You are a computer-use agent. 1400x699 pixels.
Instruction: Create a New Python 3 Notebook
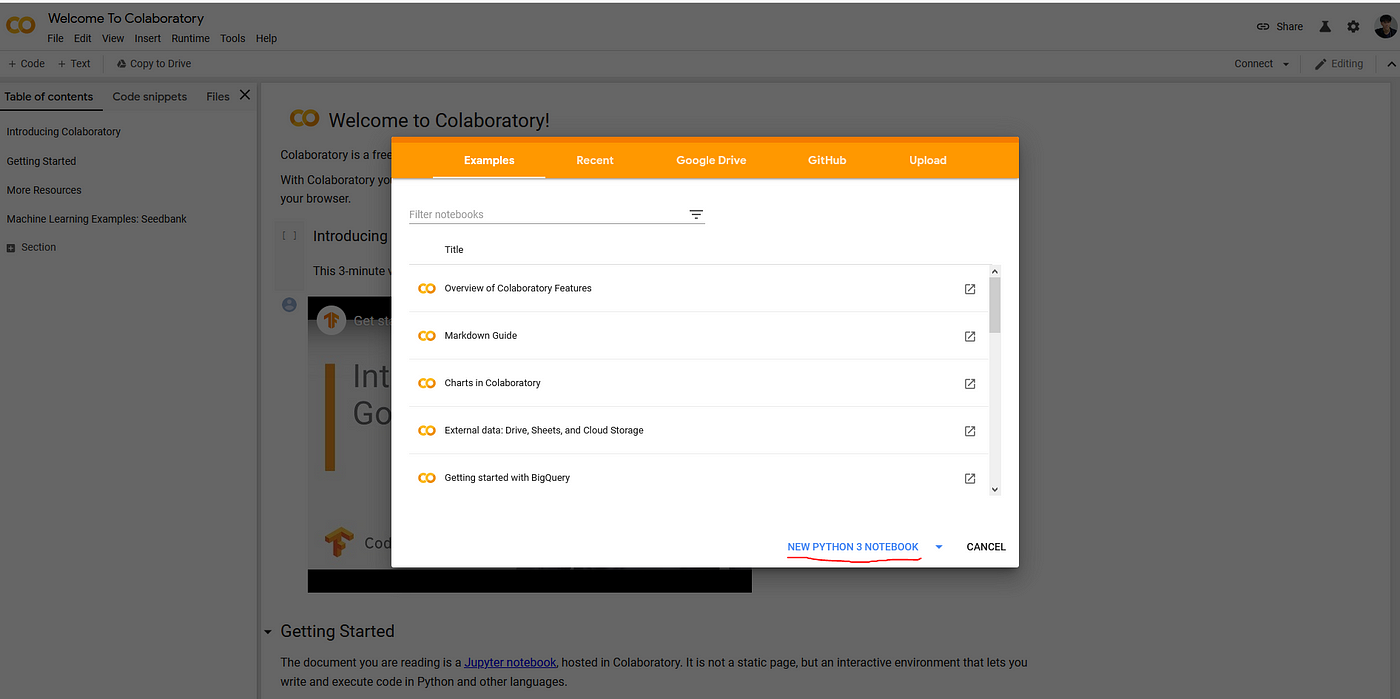(853, 547)
